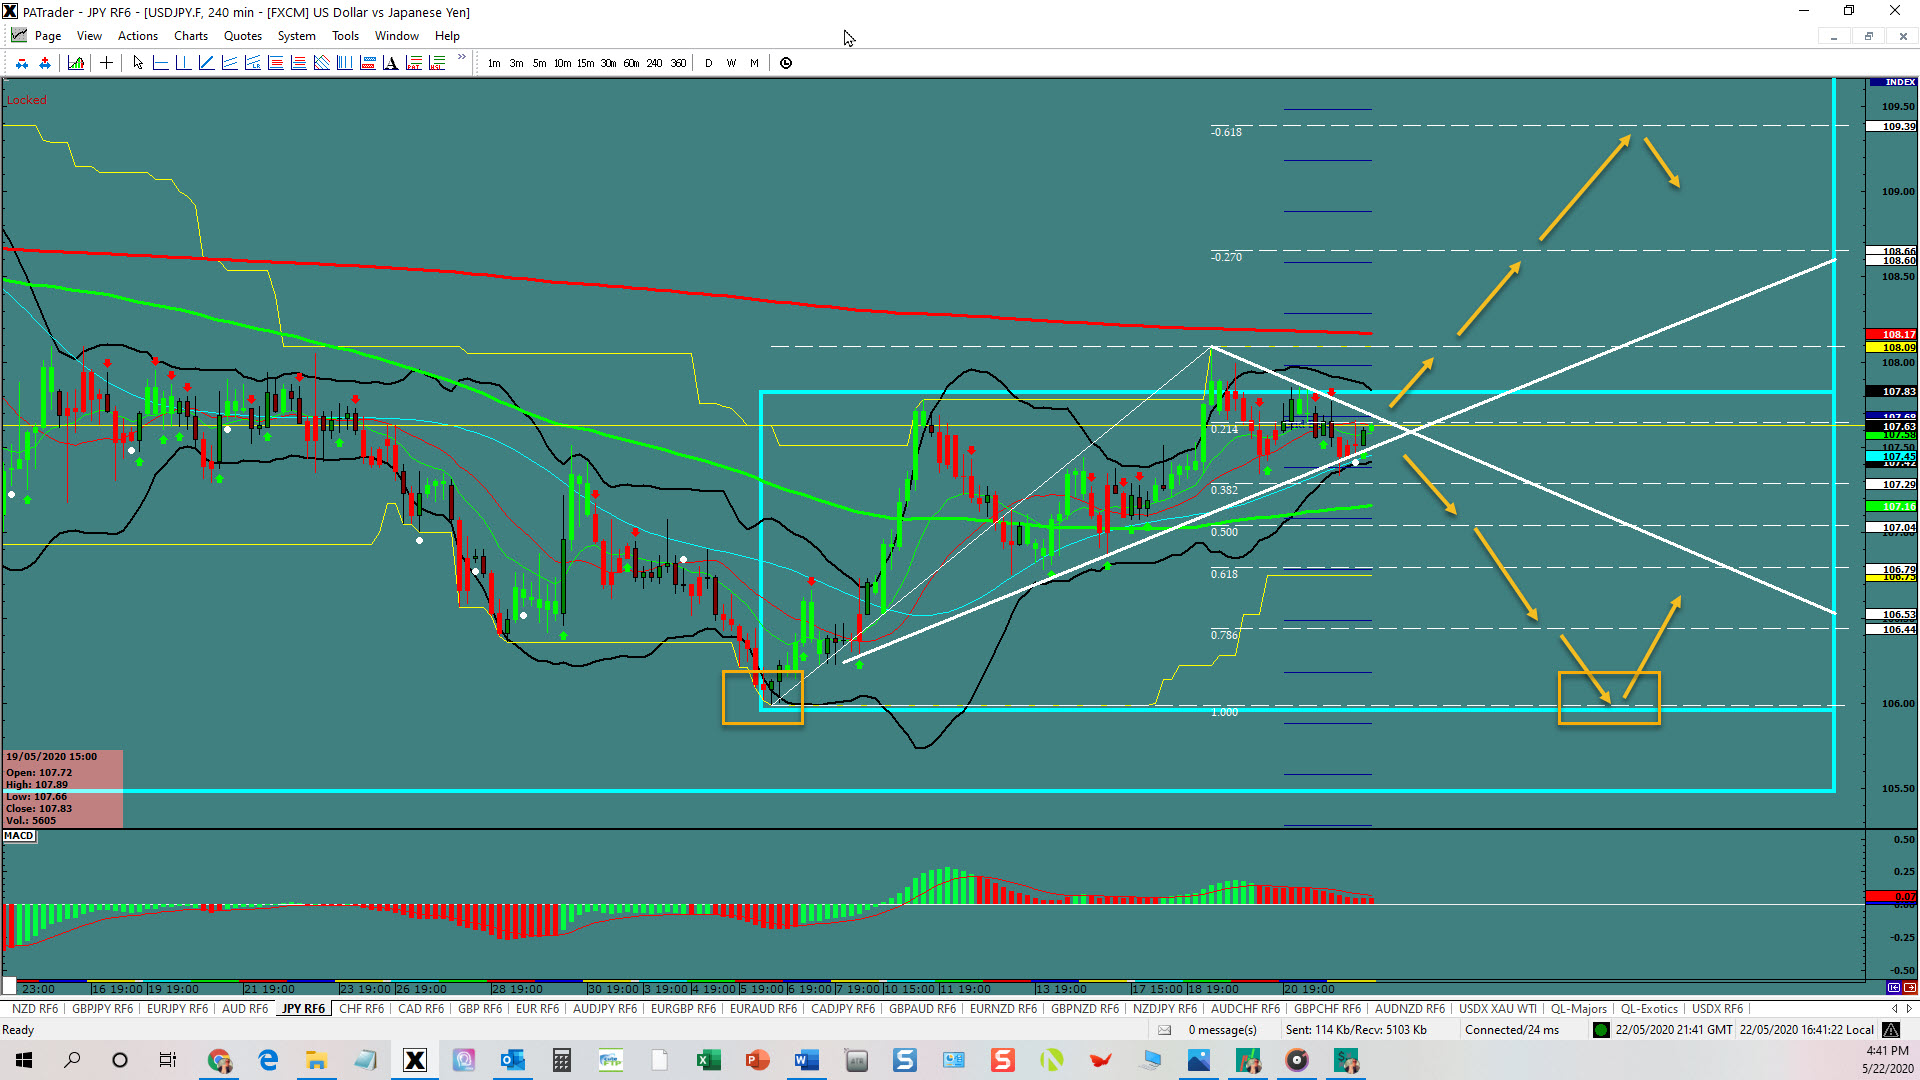The width and height of the screenshot is (1920, 1080).
Task: Open Excel from the Windows taskbar
Action: [x=709, y=1060]
